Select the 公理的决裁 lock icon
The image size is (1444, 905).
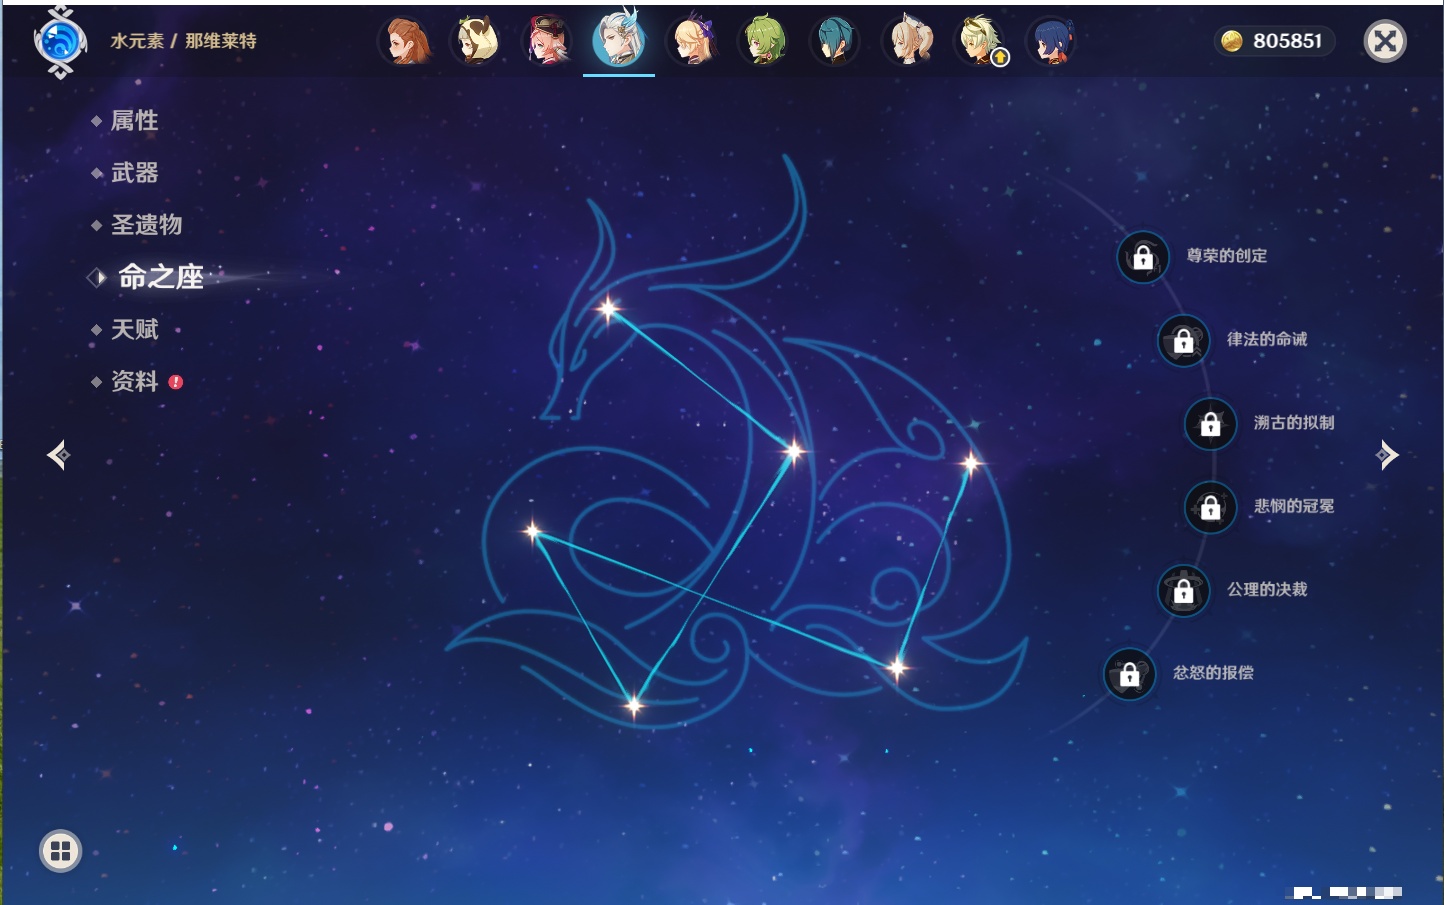(1183, 590)
